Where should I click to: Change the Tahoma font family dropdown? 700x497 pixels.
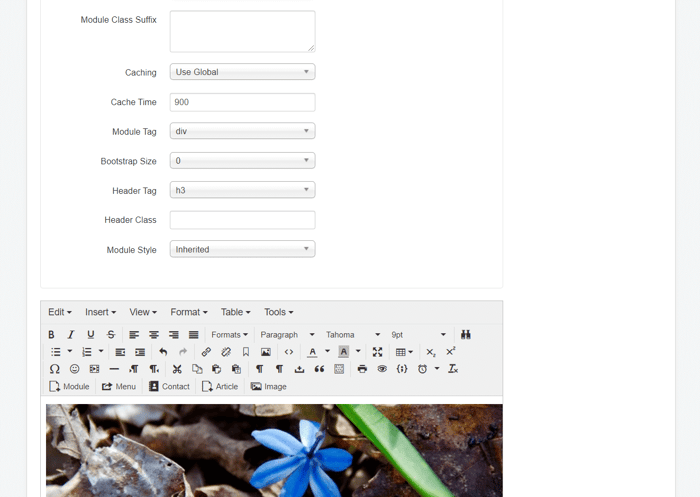[x=353, y=334]
